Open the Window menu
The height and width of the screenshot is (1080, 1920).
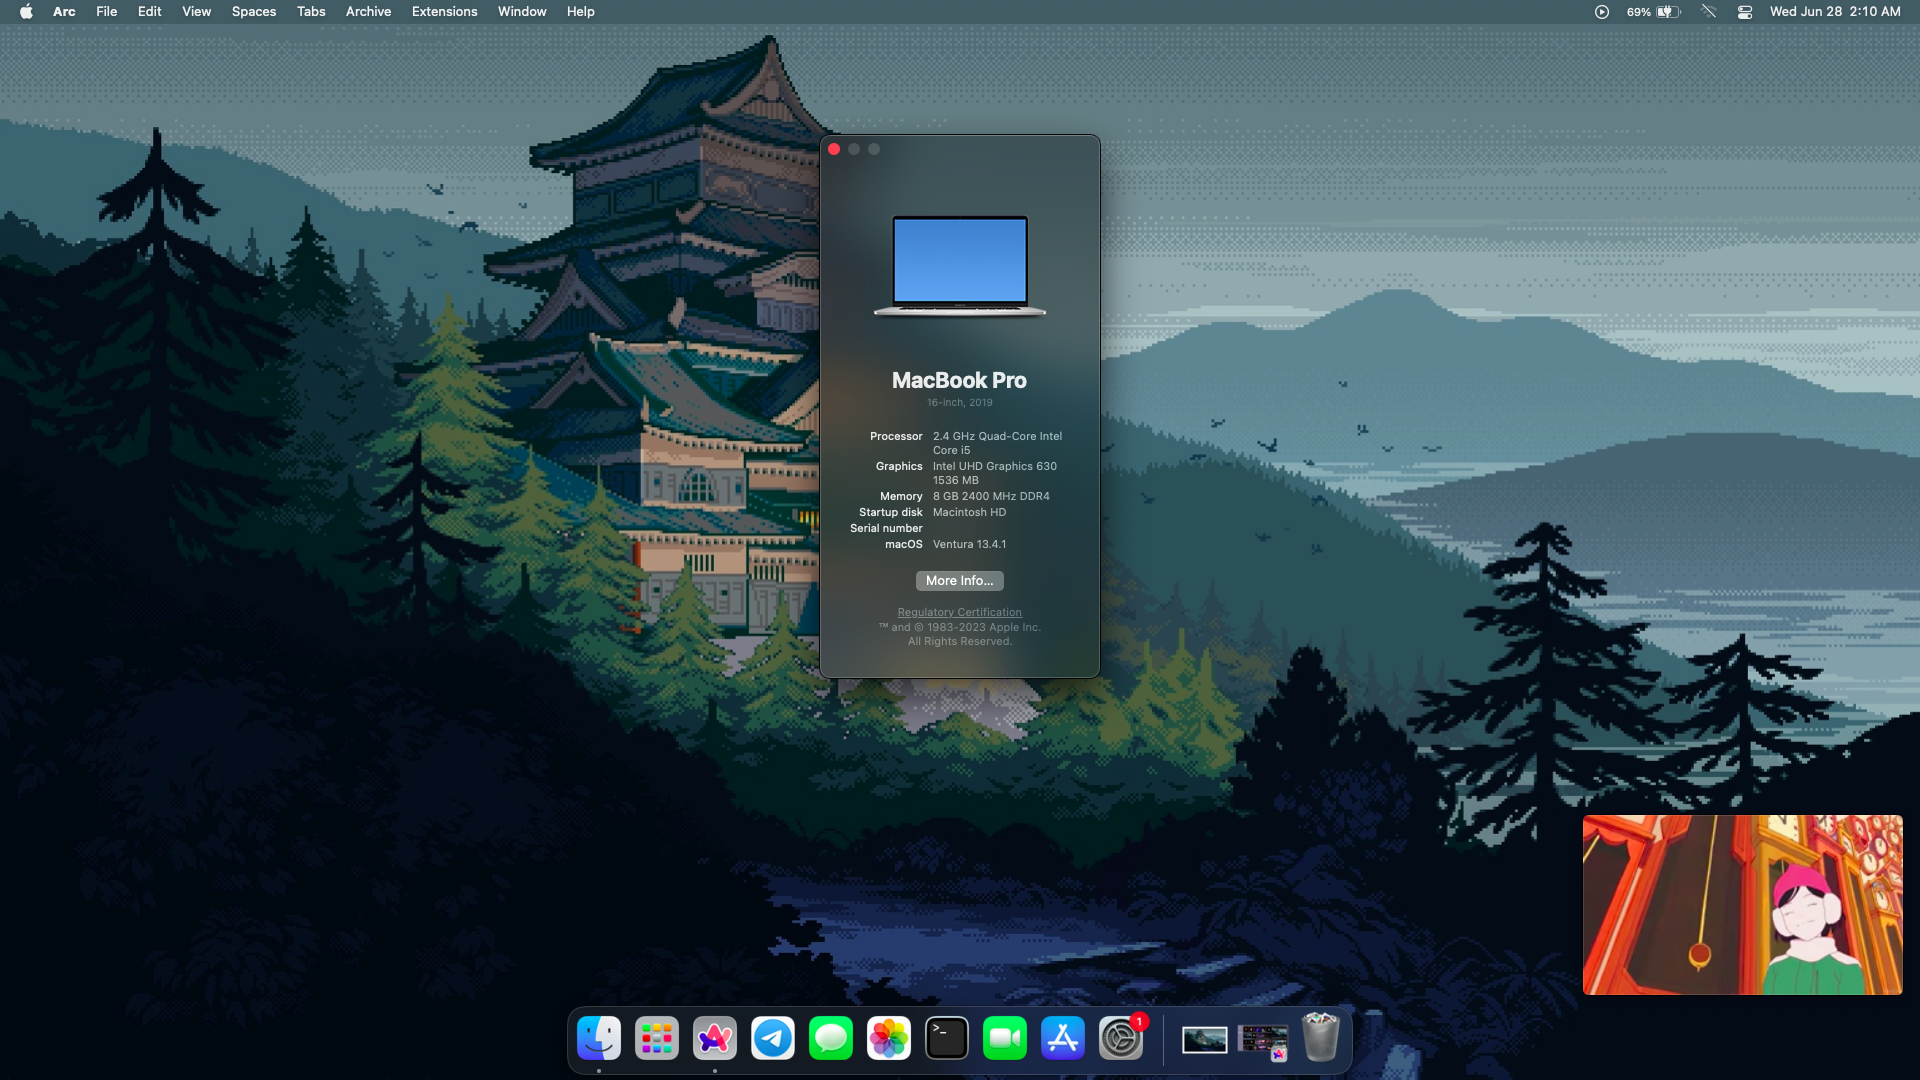click(522, 12)
